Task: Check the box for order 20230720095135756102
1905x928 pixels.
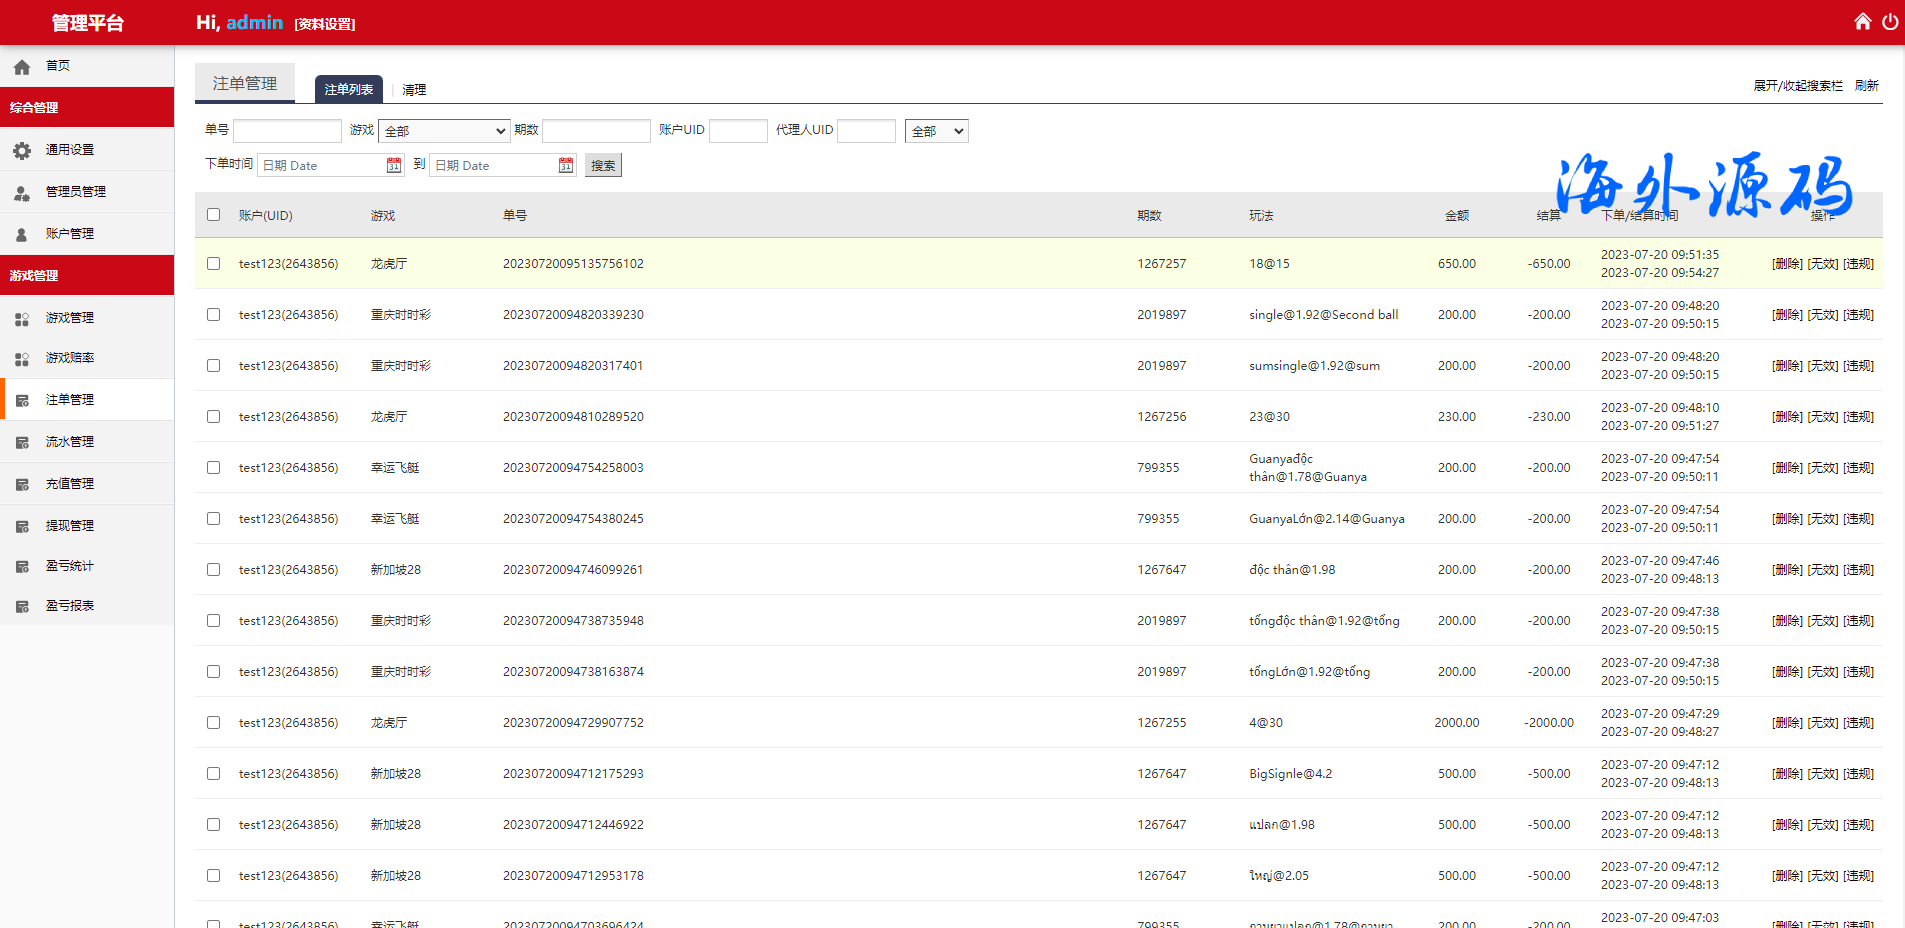Action: coord(213,264)
